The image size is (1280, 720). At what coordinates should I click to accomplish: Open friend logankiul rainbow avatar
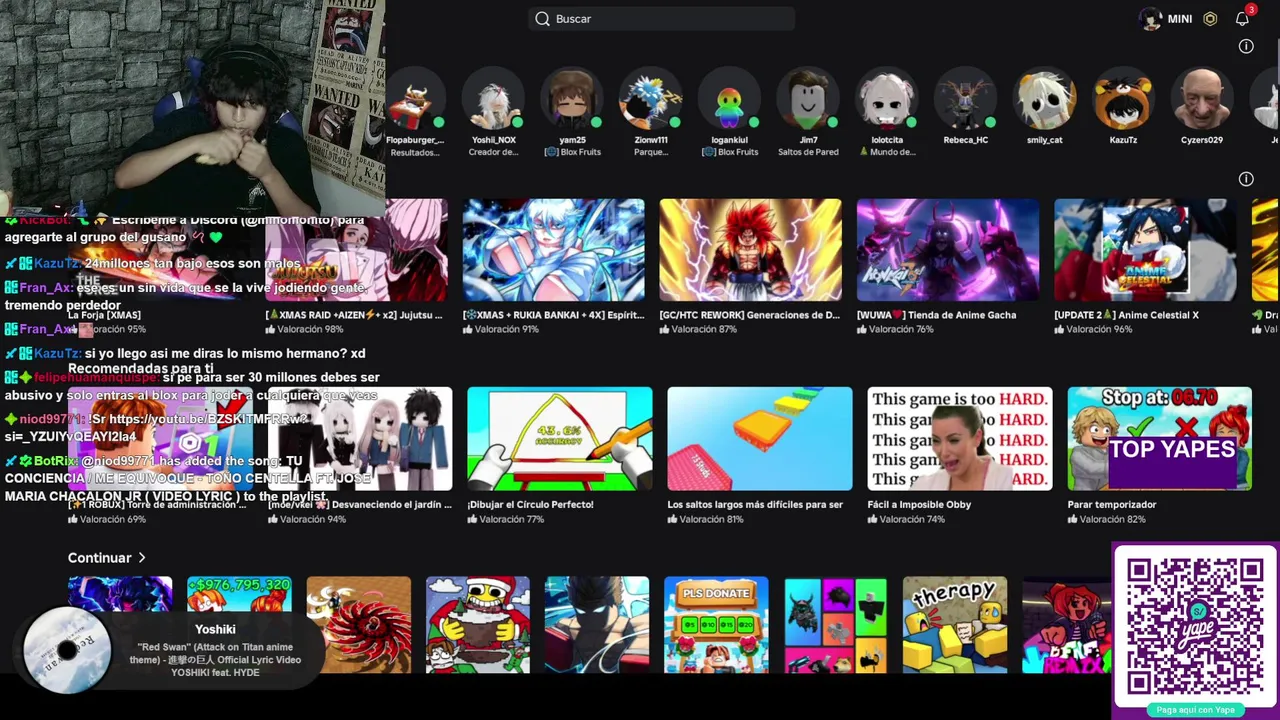point(729,99)
